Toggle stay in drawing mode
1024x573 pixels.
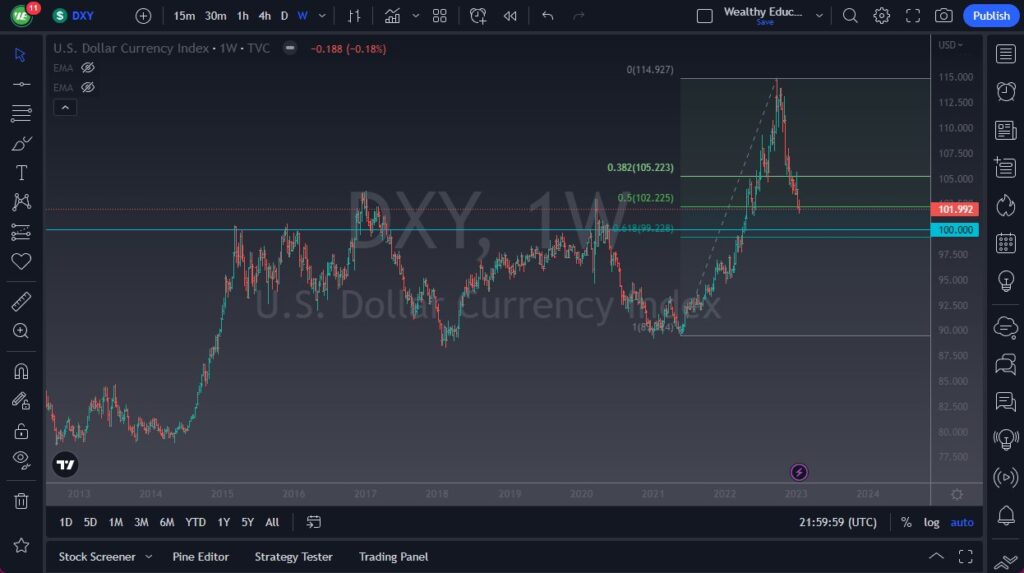click(x=21, y=401)
